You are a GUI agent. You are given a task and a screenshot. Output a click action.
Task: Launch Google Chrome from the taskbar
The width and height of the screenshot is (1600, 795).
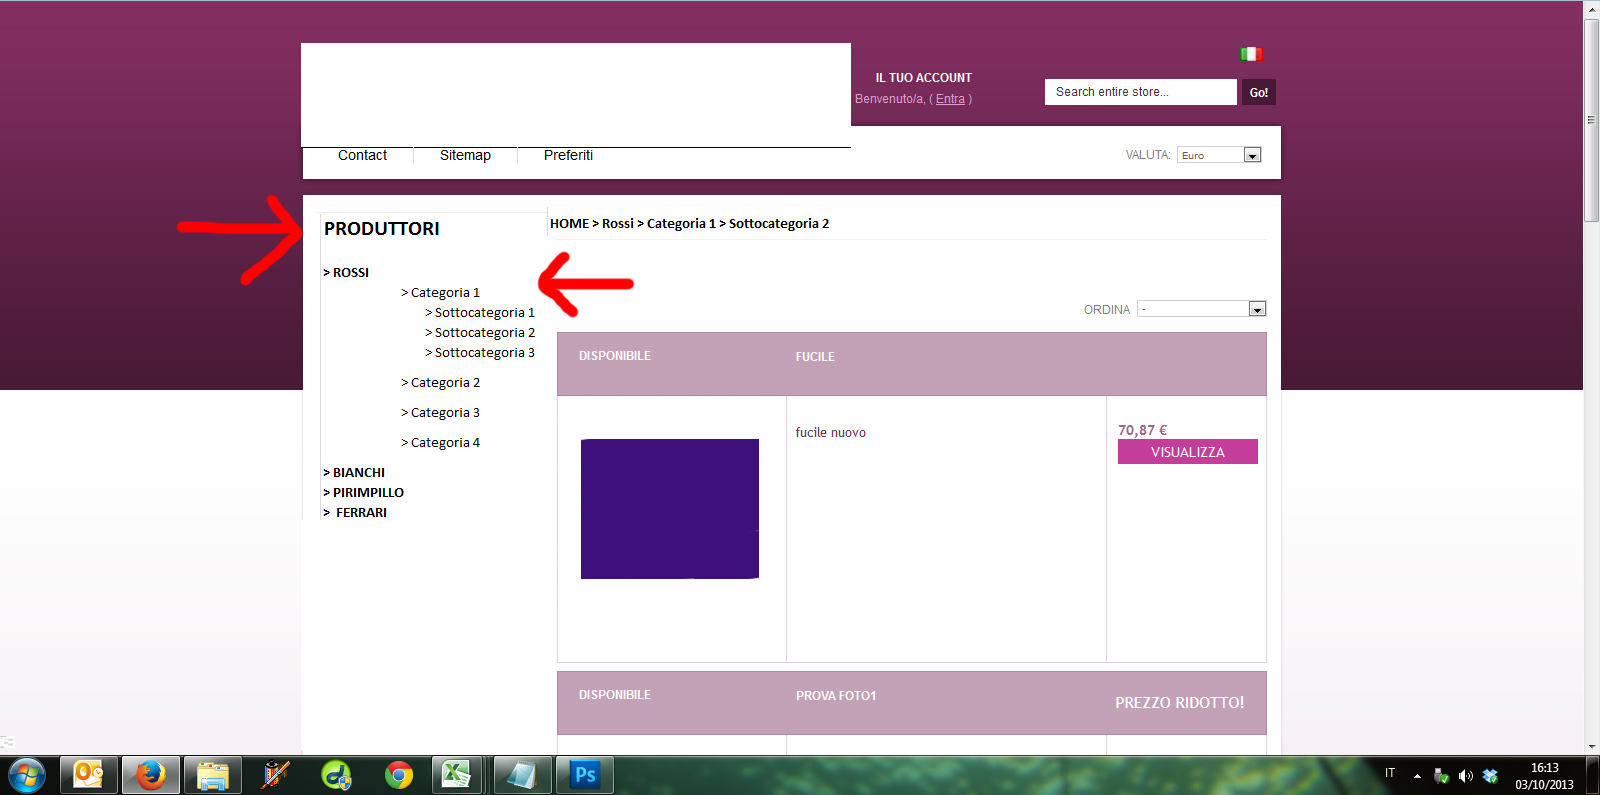pyautogui.click(x=399, y=775)
